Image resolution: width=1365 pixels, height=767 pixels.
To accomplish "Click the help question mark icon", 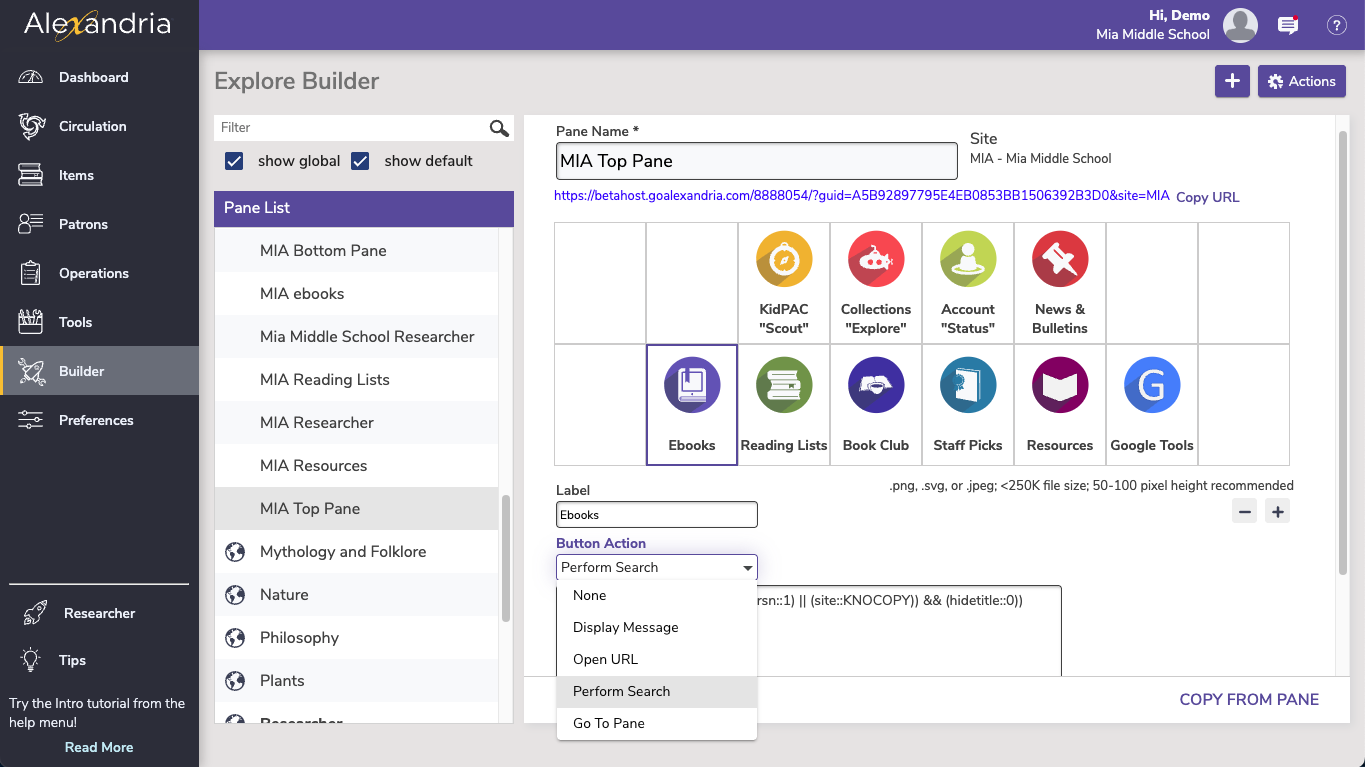I will coord(1336,26).
